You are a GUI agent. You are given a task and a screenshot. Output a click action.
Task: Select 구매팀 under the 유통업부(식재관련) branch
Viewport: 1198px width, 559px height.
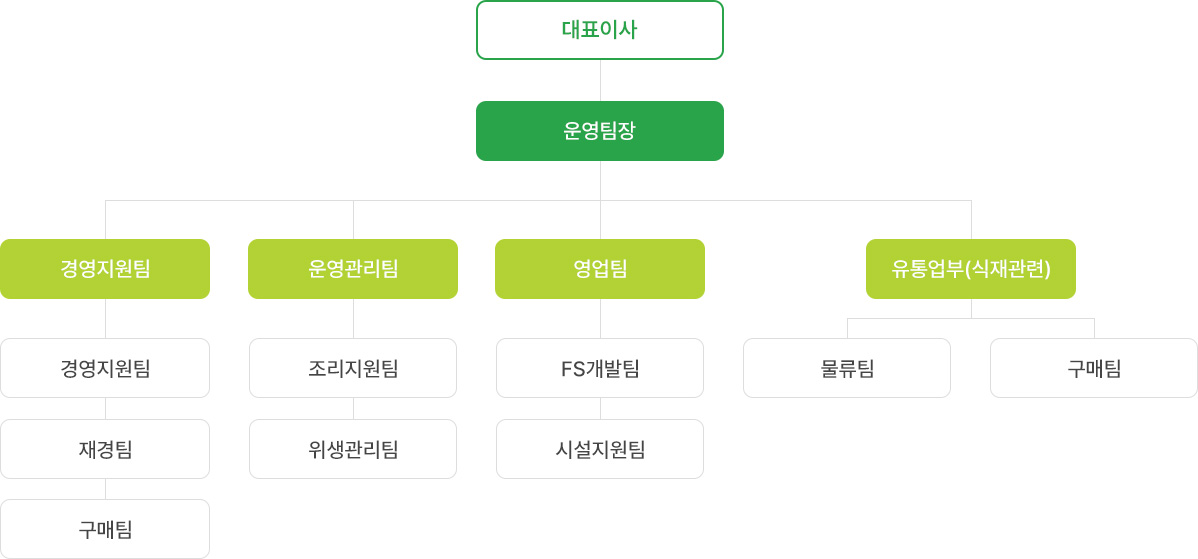1094,368
